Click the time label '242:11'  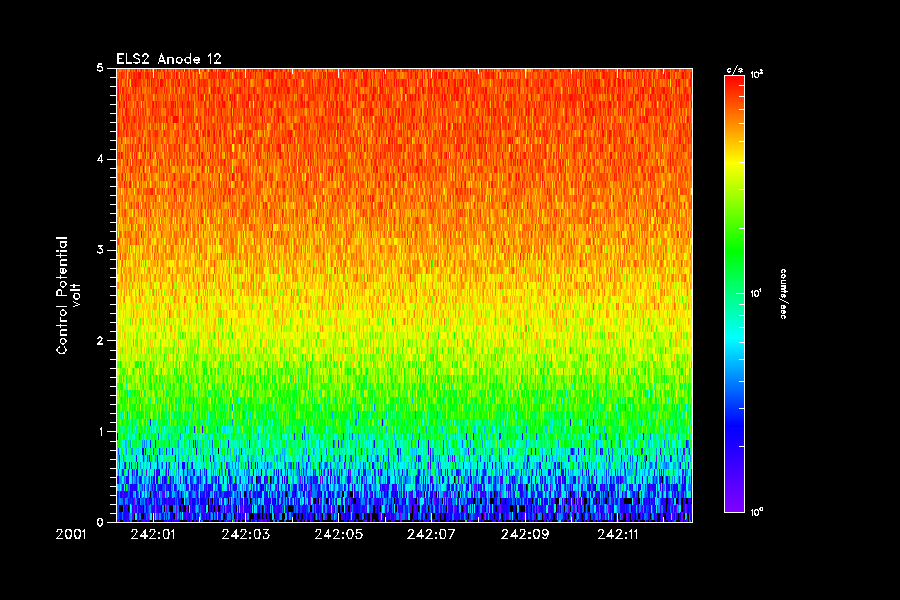click(x=618, y=535)
